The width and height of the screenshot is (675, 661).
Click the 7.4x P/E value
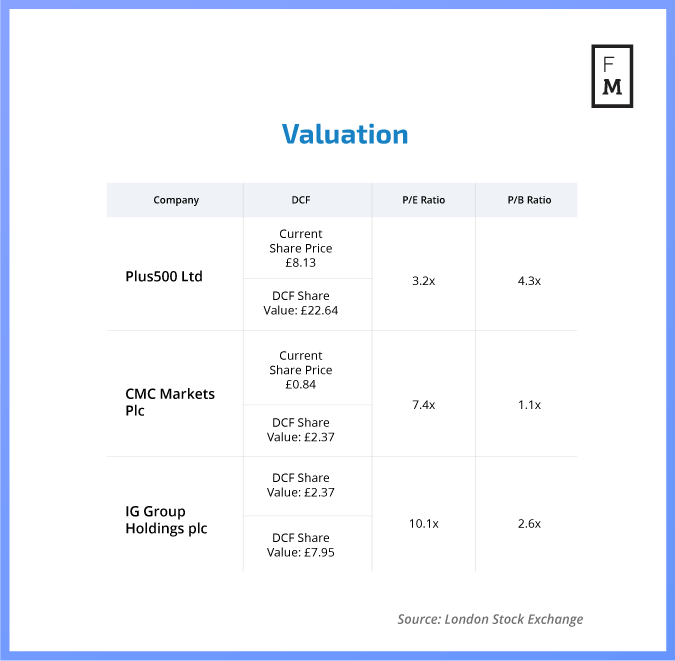point(424,405)
